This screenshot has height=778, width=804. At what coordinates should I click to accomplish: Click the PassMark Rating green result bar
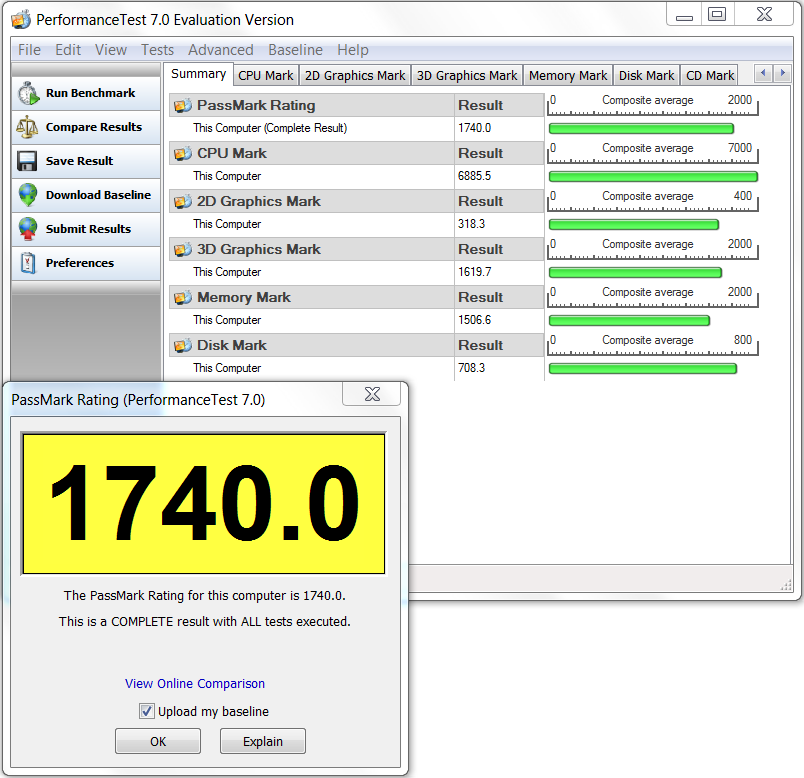pyautogui.click(x=641, y=128)
